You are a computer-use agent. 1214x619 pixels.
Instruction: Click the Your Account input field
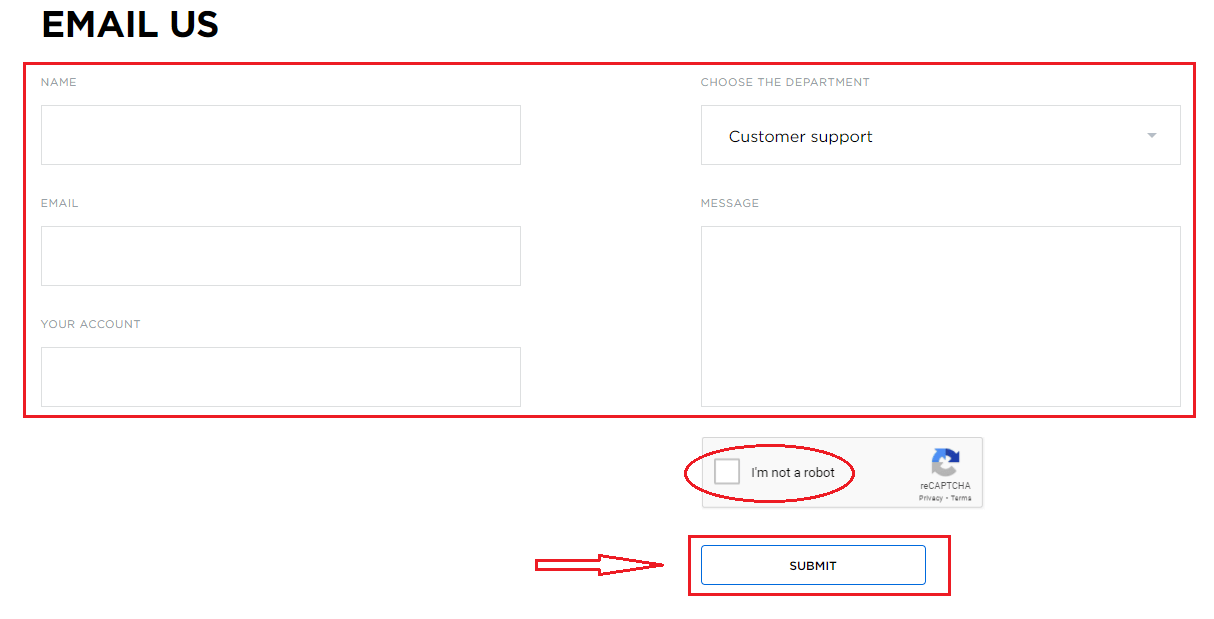281,377
